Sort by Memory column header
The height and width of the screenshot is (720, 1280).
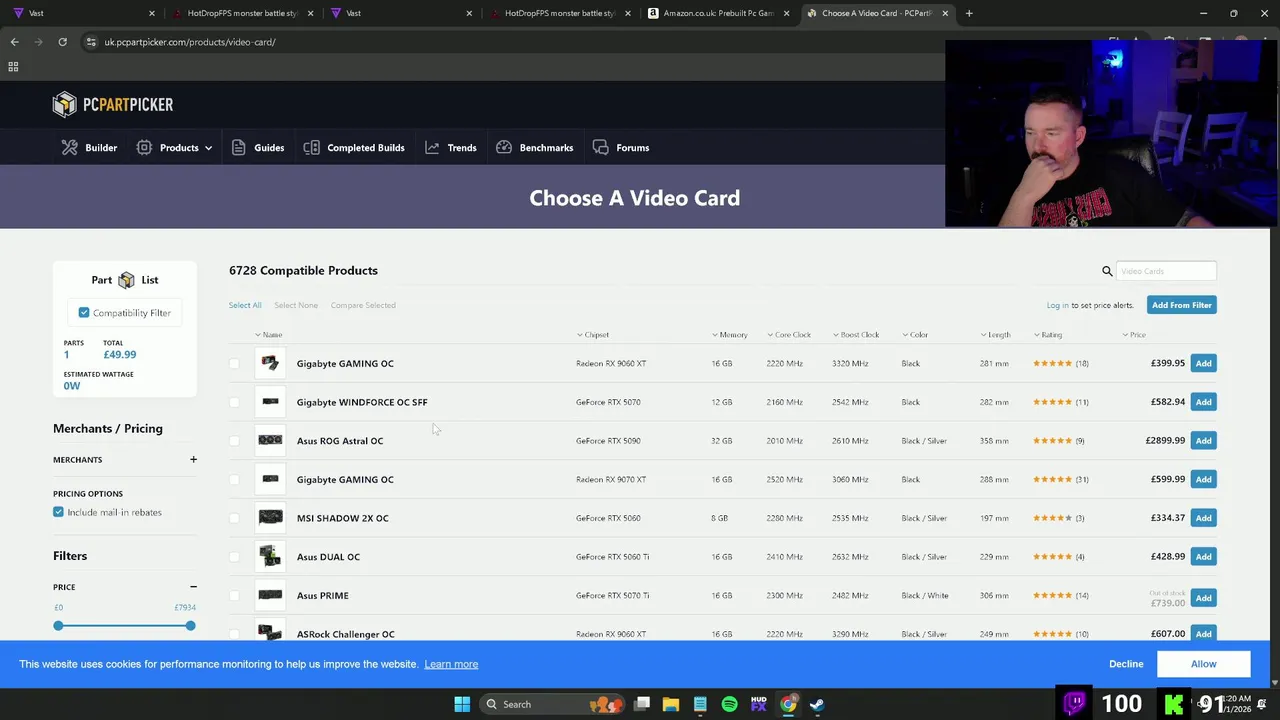(x=730, y=335)
